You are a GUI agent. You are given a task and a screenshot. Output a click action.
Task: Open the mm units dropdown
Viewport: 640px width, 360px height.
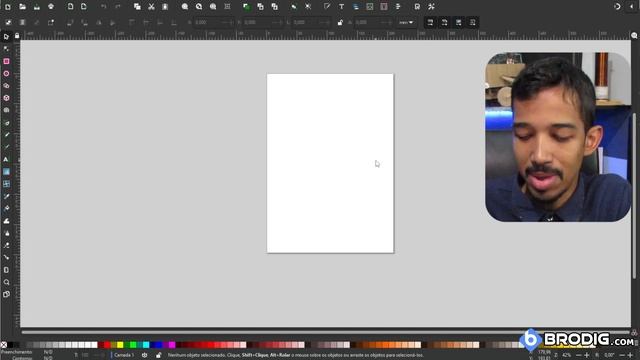[406, 22]
